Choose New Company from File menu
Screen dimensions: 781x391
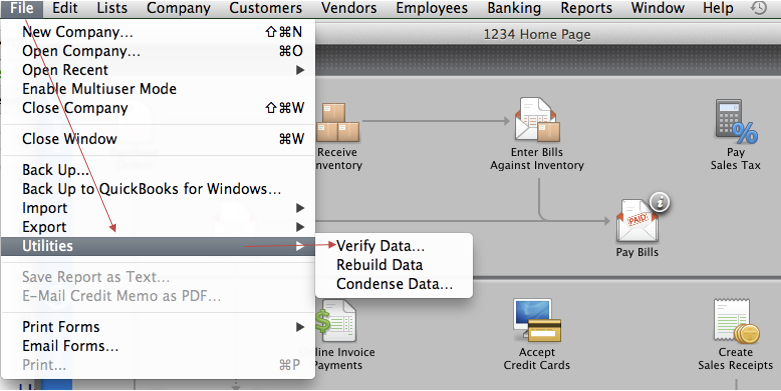pyautogui.click(x=158, y=32)
